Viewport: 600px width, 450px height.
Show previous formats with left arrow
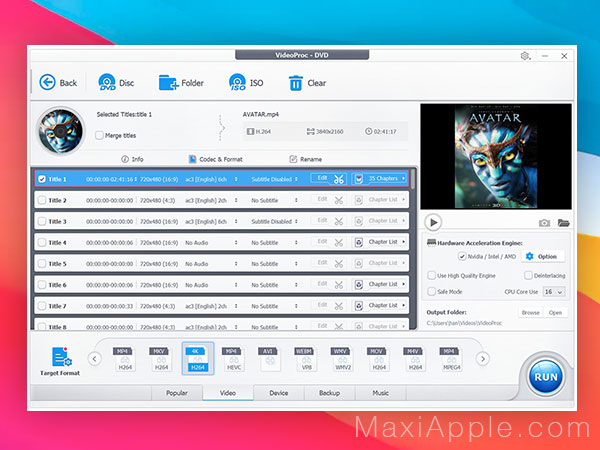pyautogui.click(x=95, y=359)
